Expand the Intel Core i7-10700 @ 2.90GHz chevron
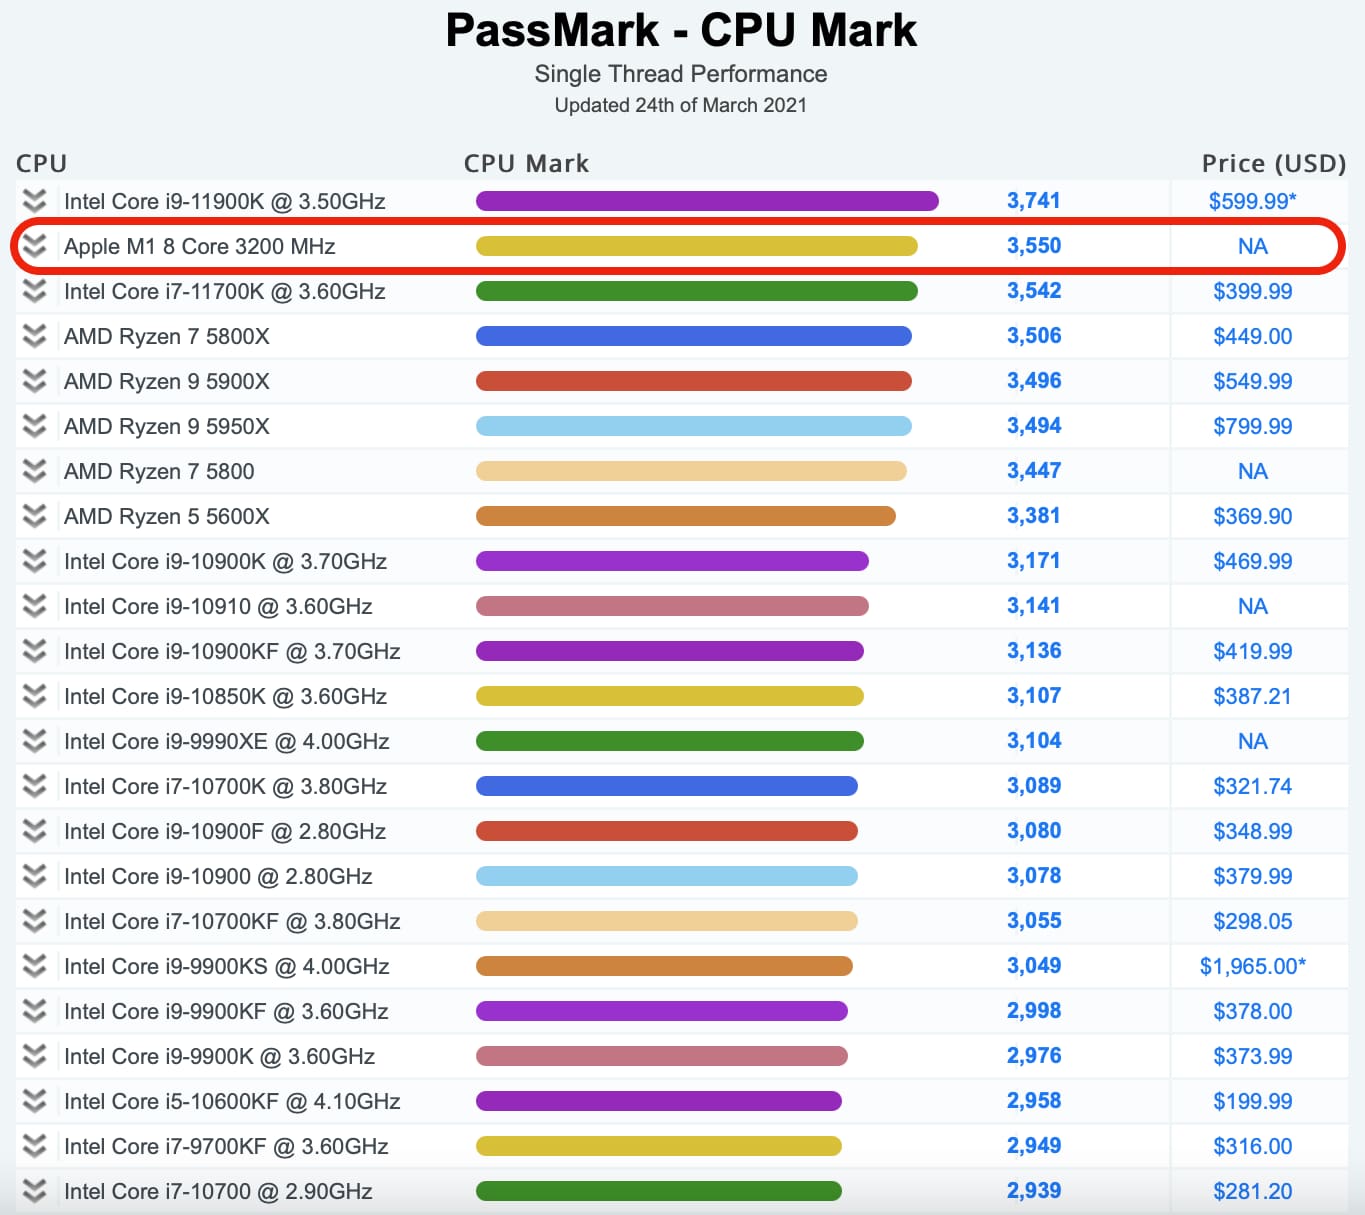Viewport: 1365px width, 1215px height. pos(35,1191)
